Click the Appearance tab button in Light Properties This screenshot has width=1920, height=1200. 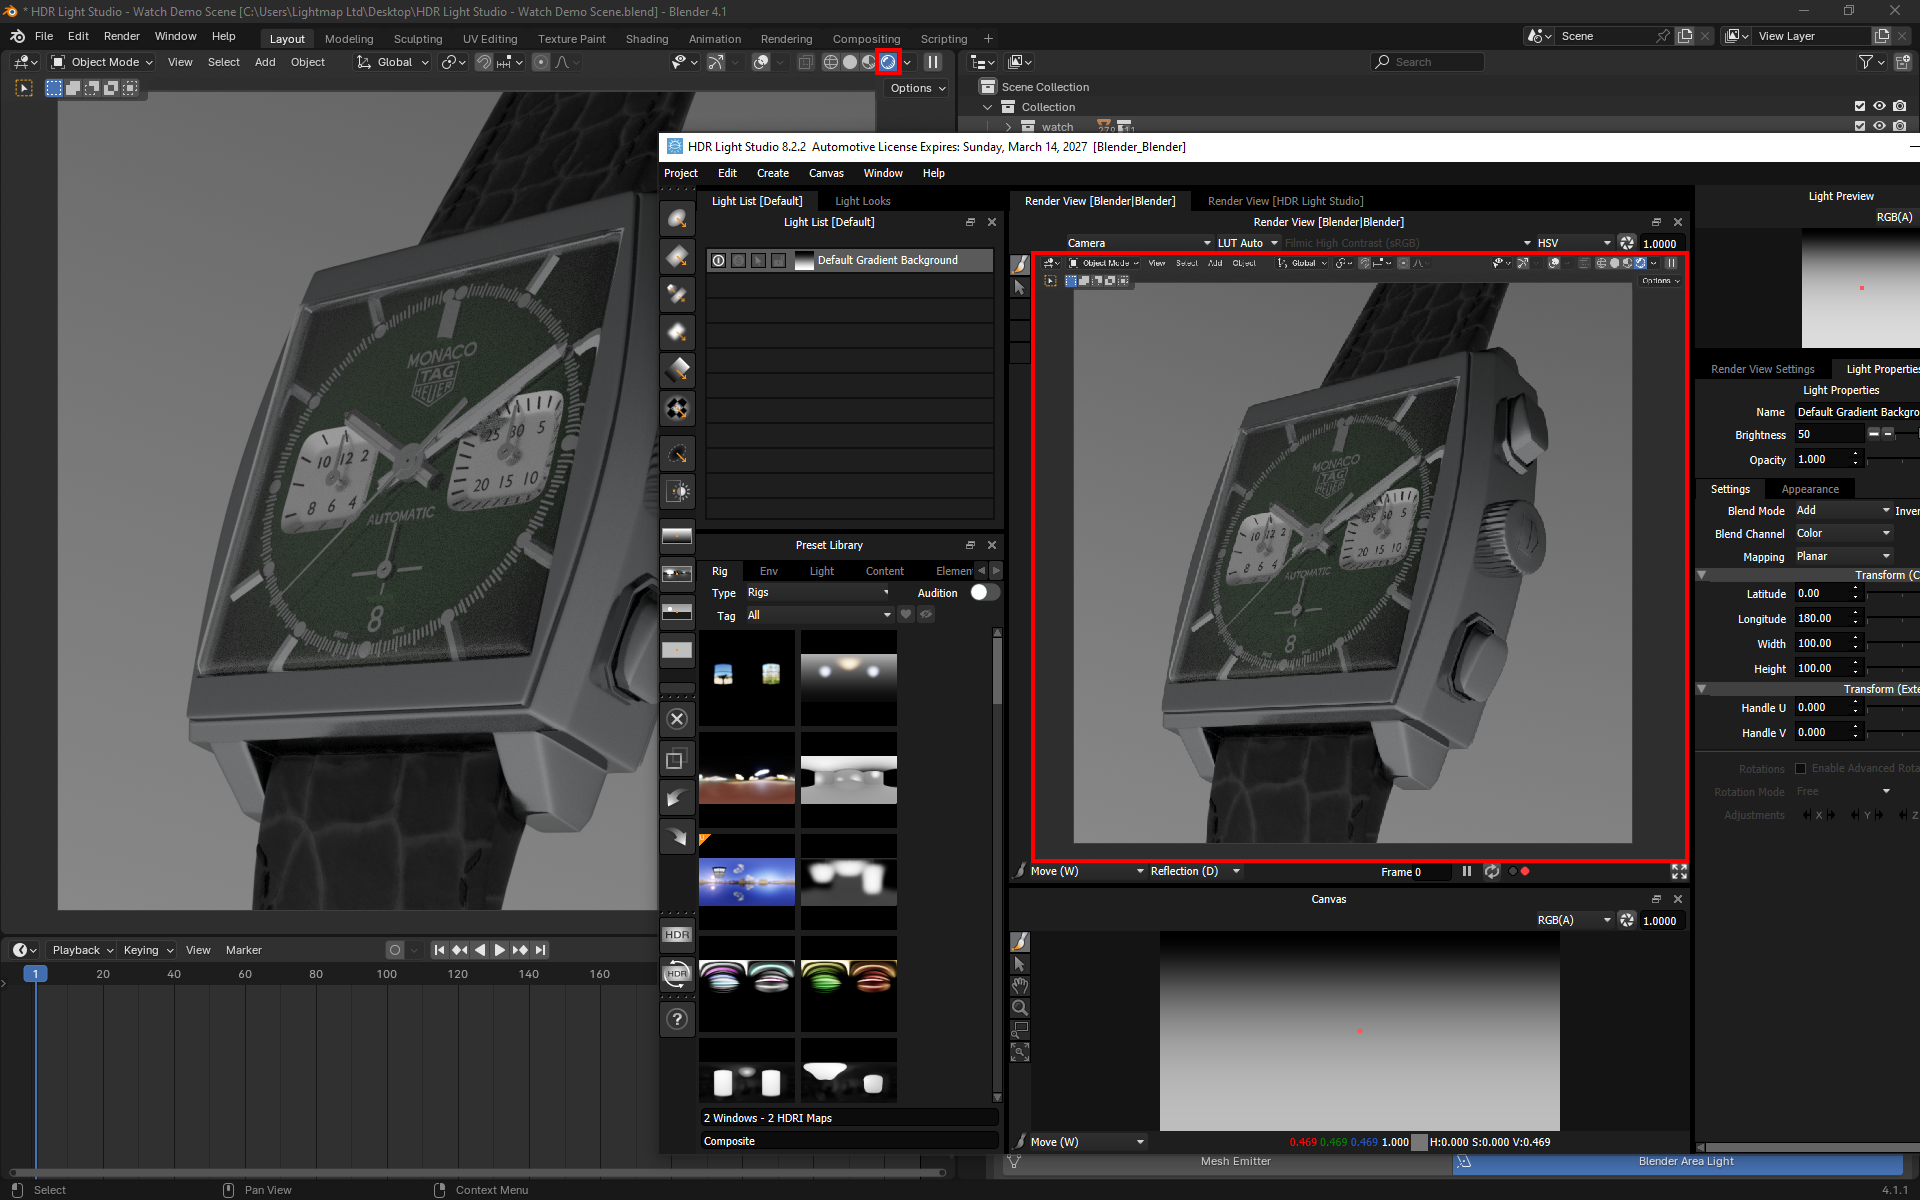1809,489
